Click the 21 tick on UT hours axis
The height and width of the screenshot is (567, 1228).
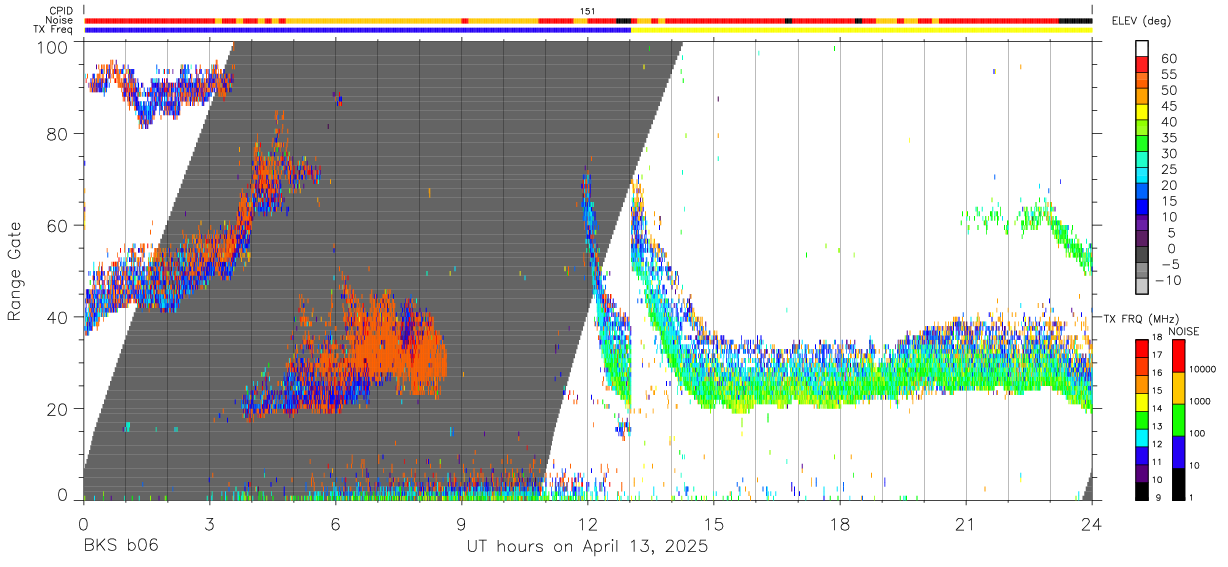[x=966, y=525]
